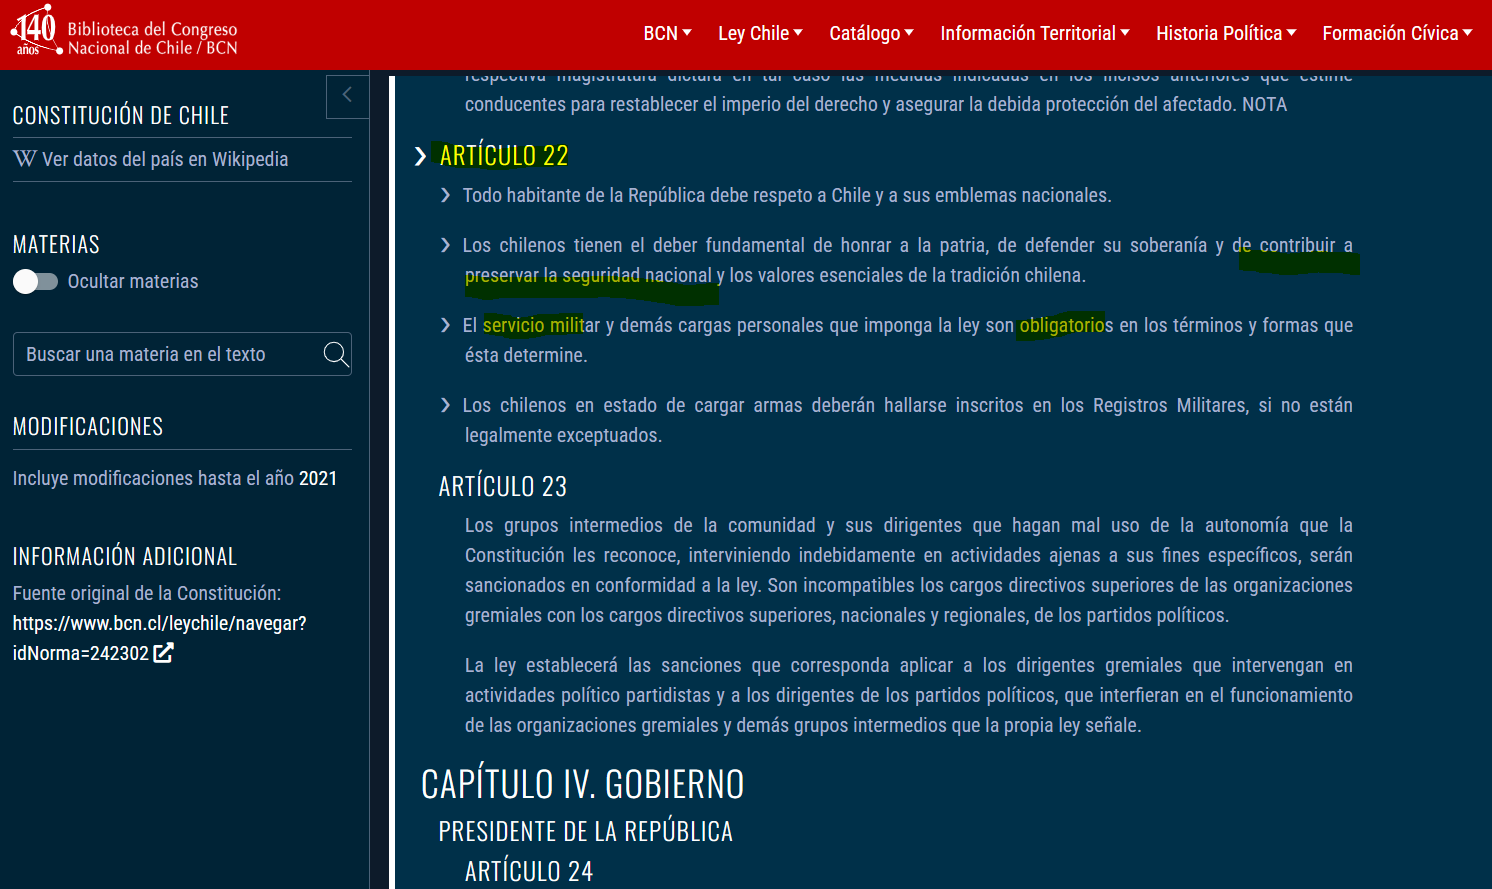This screenshot has width=1492, height=889.
Task: Click the magnifier search icon
Action: 336,354
